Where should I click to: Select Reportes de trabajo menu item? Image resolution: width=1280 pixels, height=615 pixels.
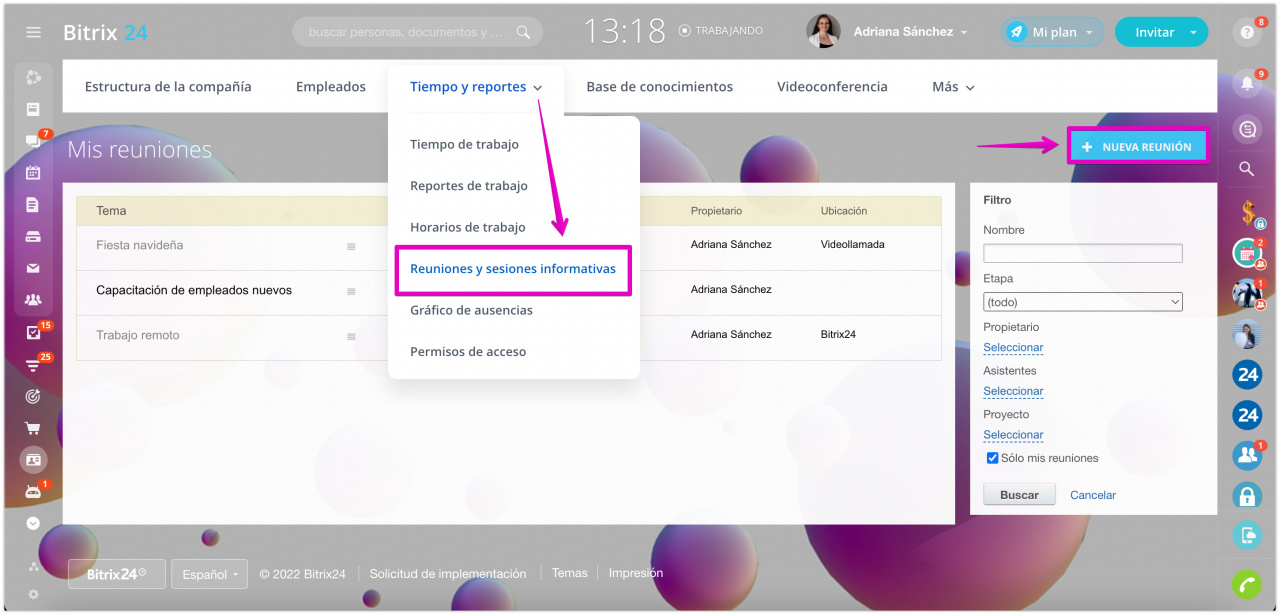click(469, 185)
